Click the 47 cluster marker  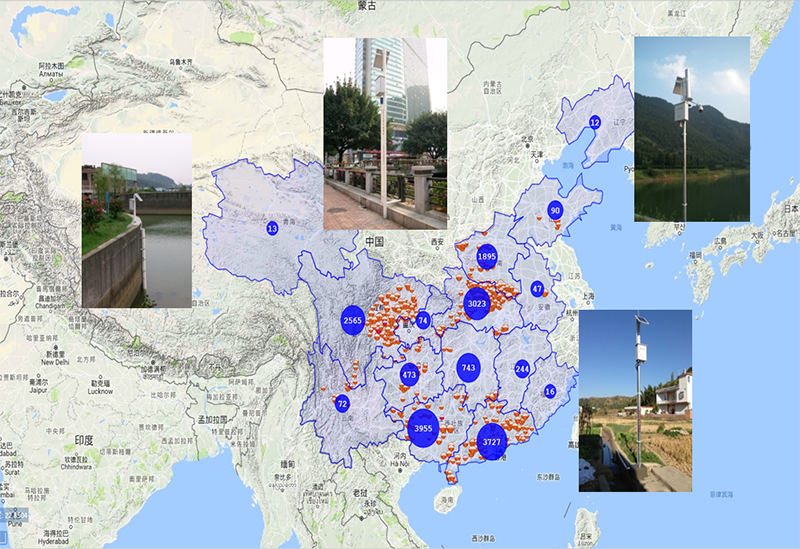click(x=537, y=289)
